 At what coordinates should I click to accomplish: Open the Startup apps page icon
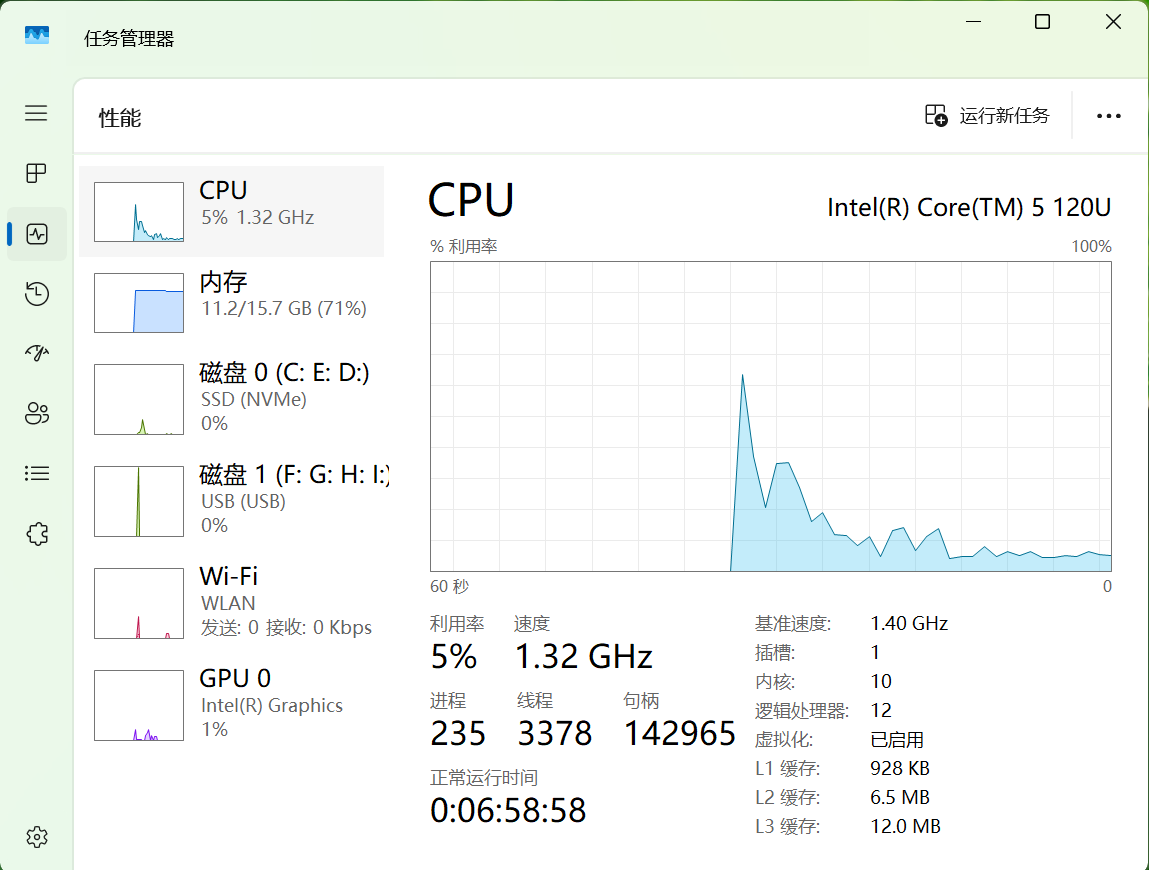[x=36, y=353]
